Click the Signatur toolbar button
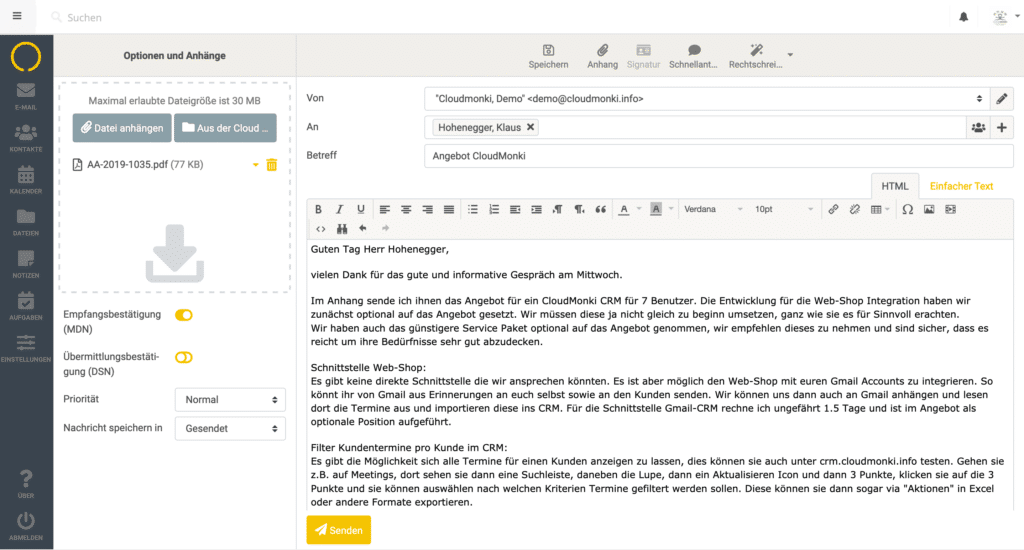 click(x=643, y=56)
